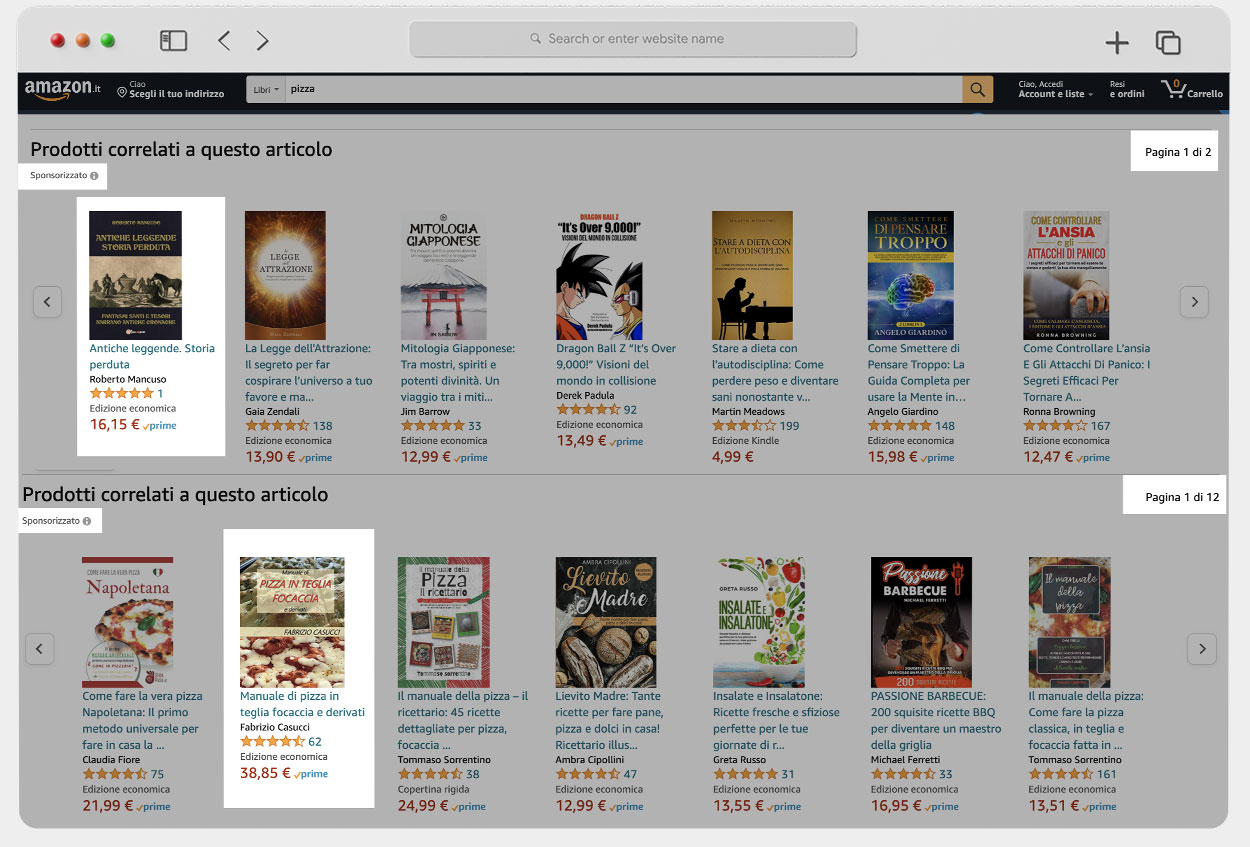This screenshot has width=1250, height=847.
Task: Open the Carrello shopping cart icon
Action: point(1192,89)
